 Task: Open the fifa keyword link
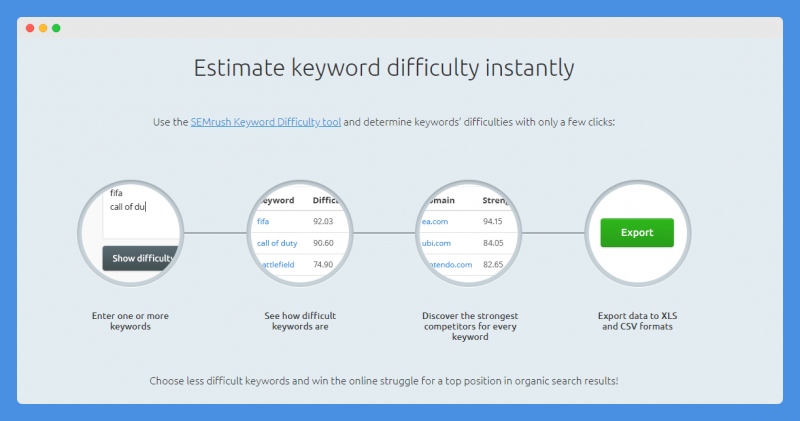point(263,221)
